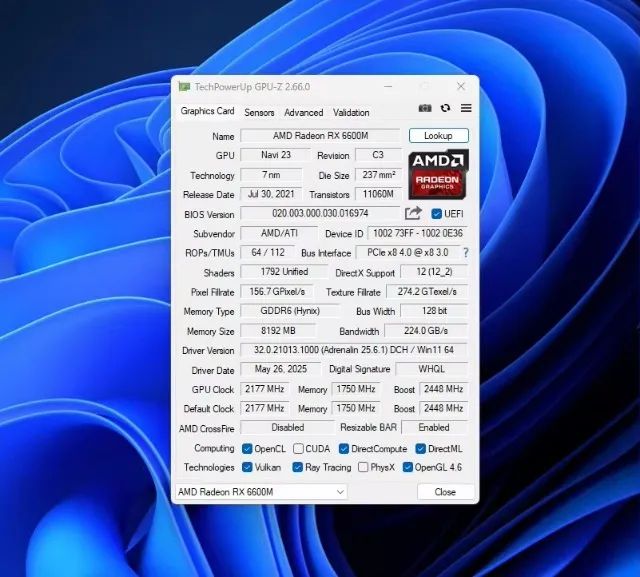Click the GPU Clock value 2177 MHz
Screen dimensions: 640x577
[x=264, y=389]
